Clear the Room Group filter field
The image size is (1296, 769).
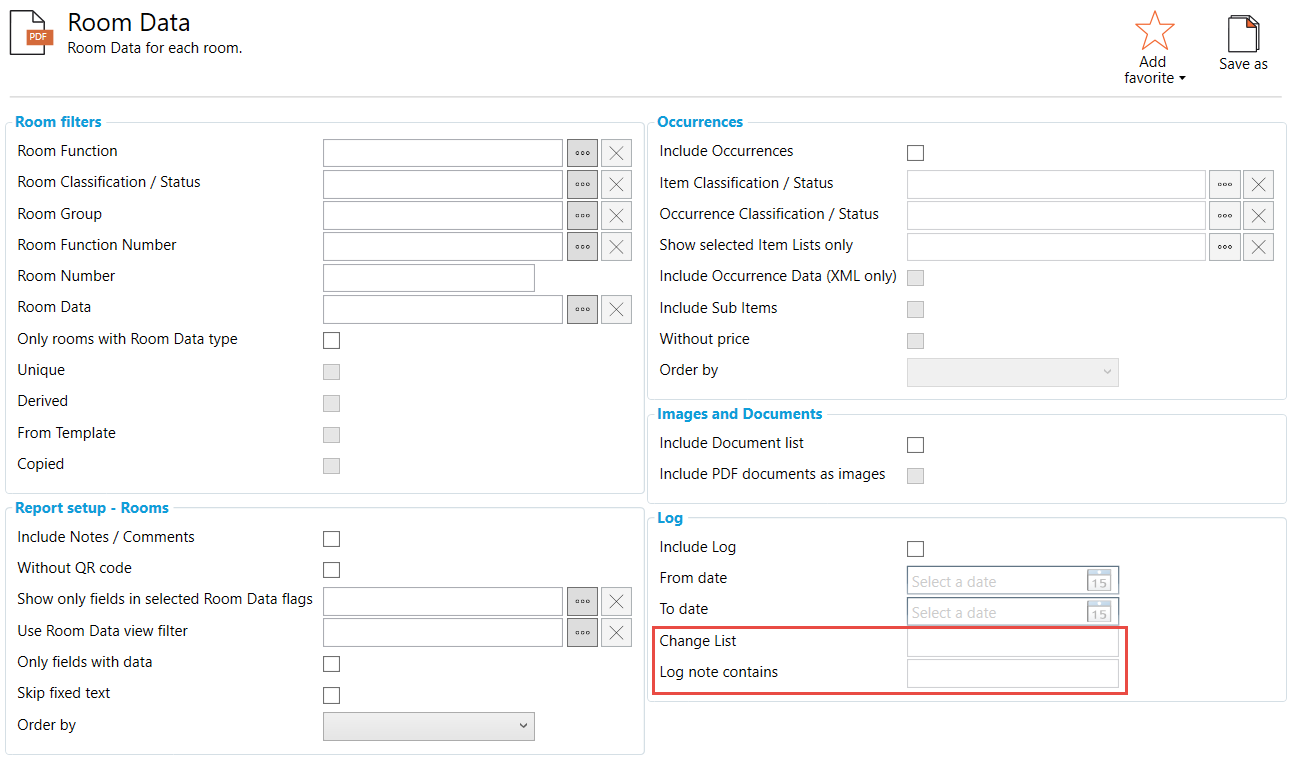[616, 215]
